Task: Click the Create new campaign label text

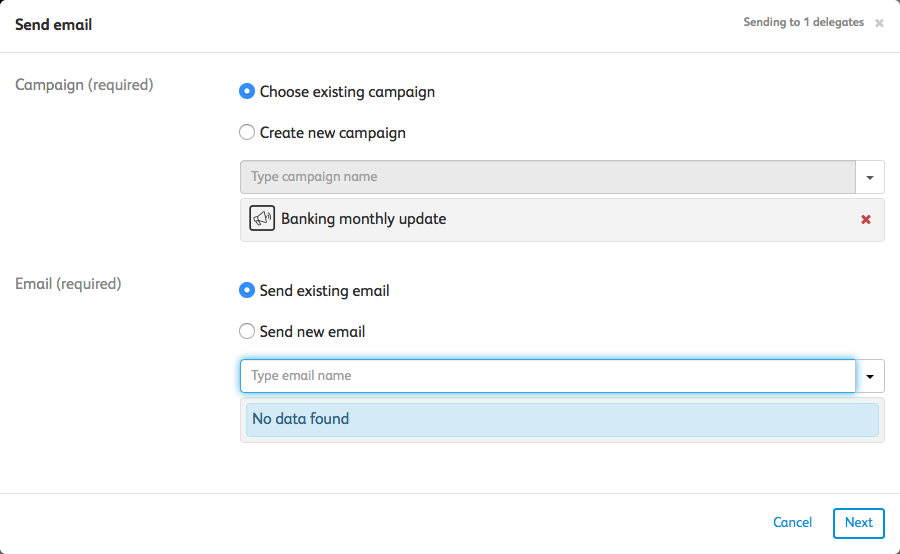Action: (332, 132)
